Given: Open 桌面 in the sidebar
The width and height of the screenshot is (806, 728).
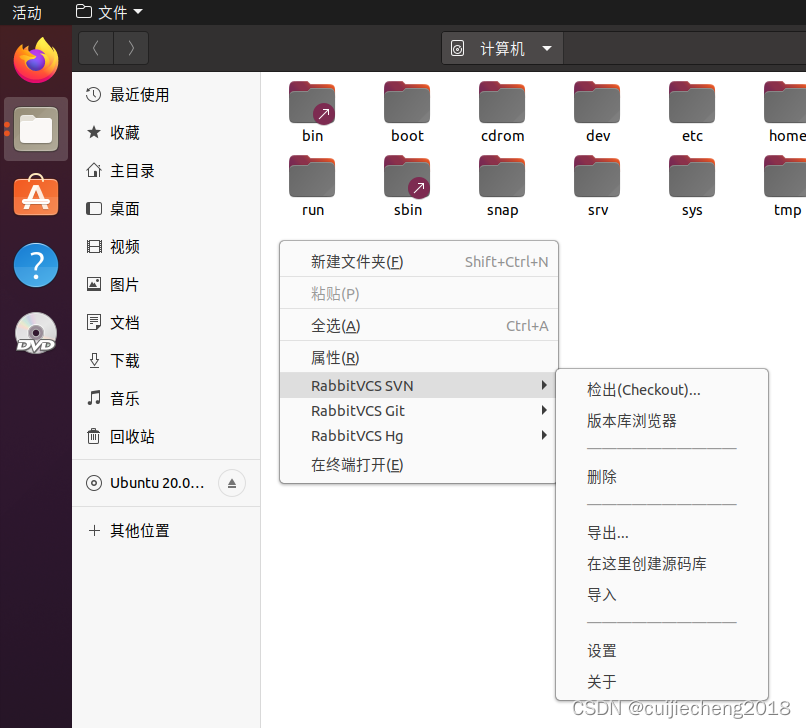Looking at the screenshot, I should [x=166, y=209].
